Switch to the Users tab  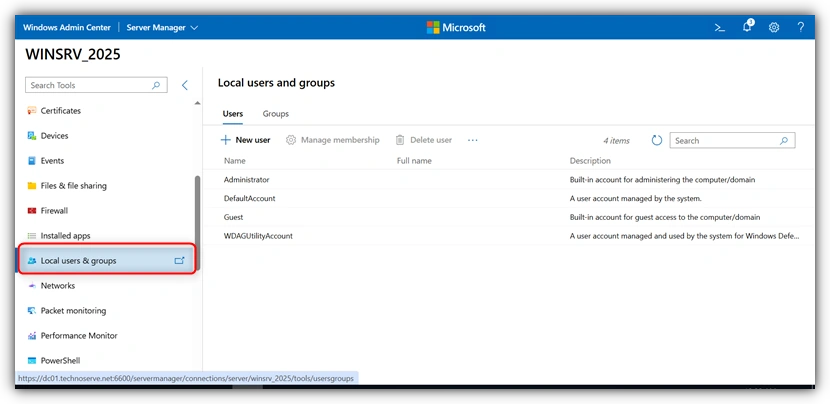coord(233,114)
